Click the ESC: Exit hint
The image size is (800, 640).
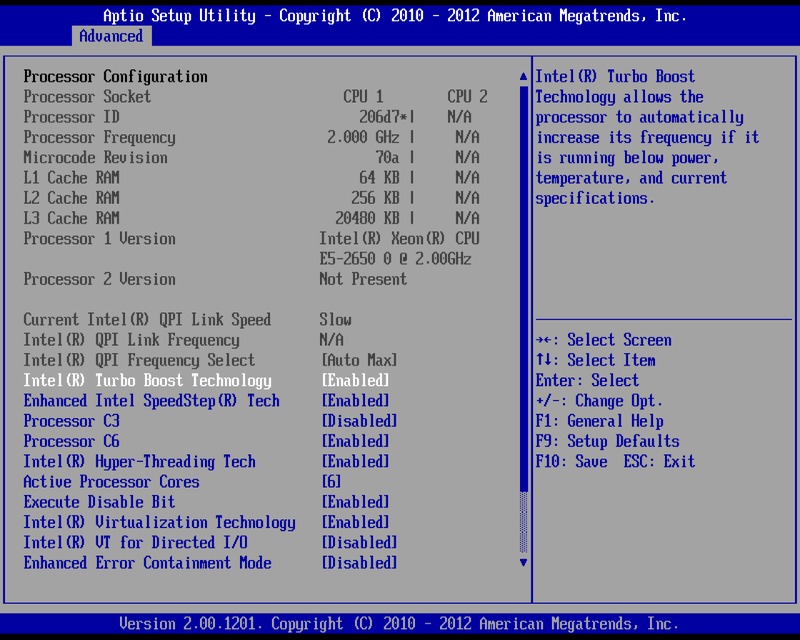click(659, 462)
